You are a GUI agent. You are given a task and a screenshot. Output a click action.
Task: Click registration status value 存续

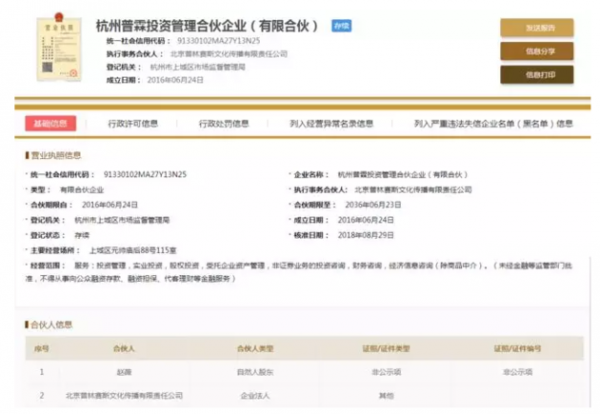[x=82, y=235]
